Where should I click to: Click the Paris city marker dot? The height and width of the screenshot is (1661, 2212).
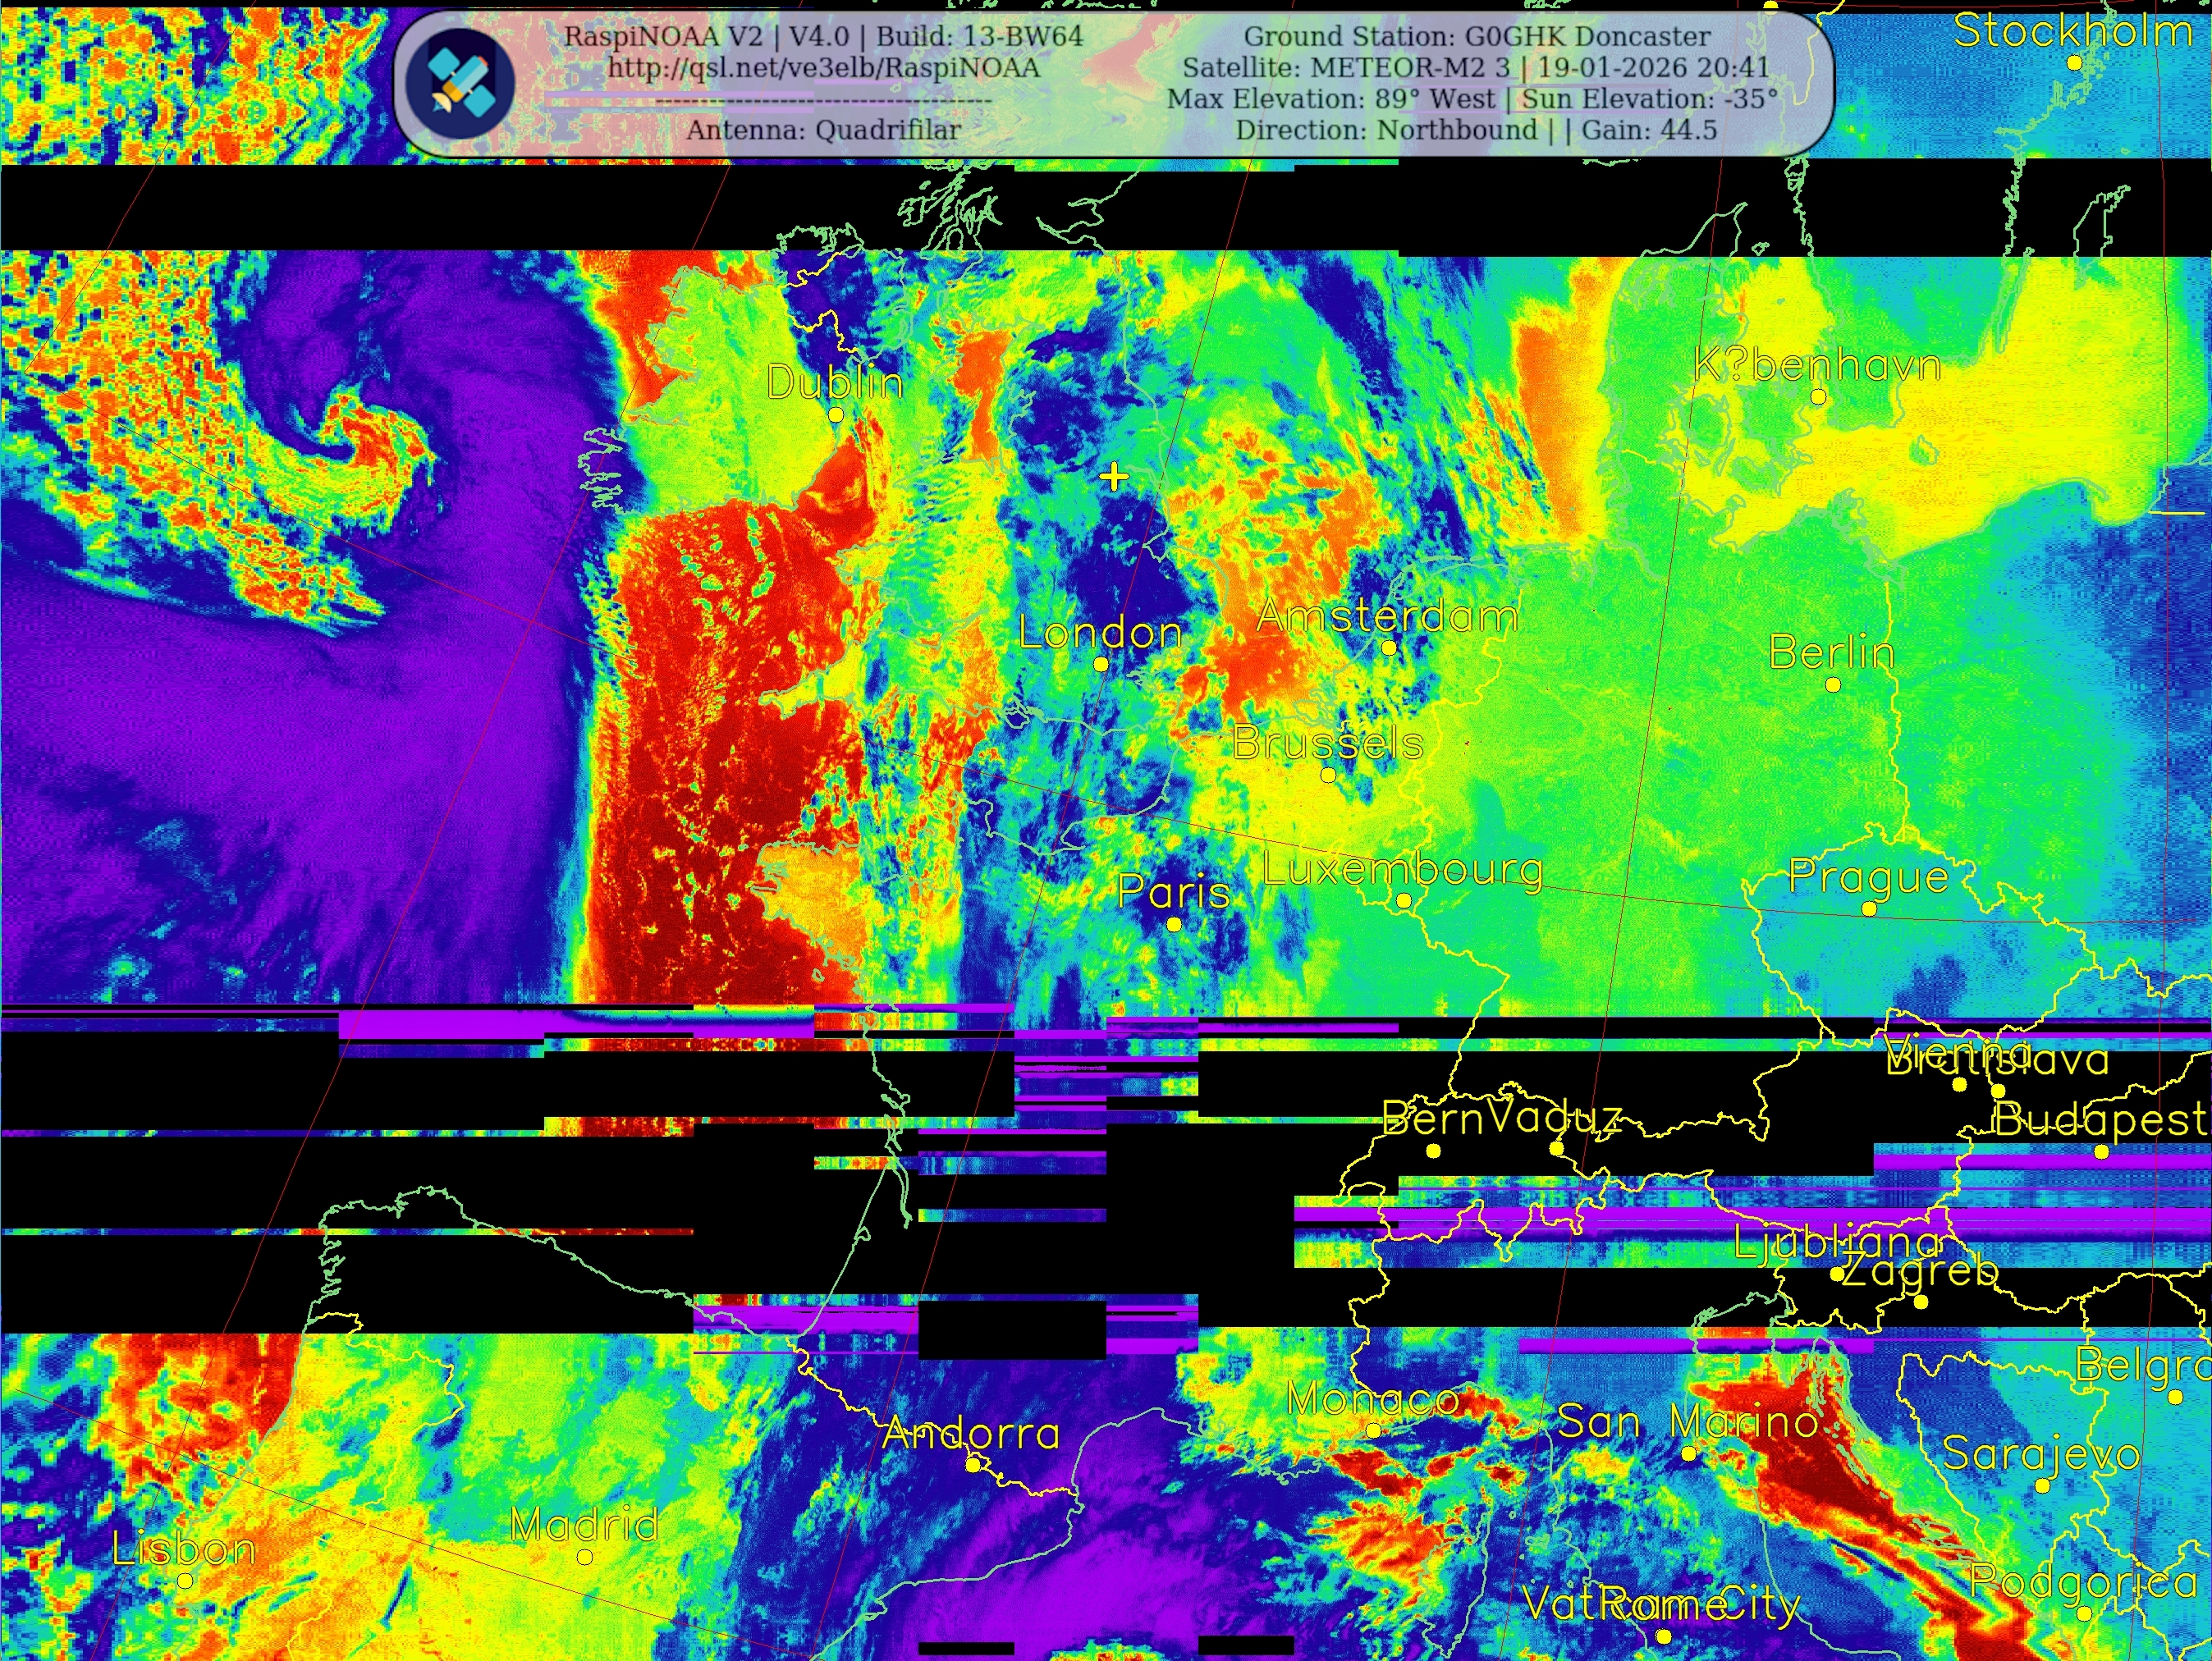[1174, 924]
